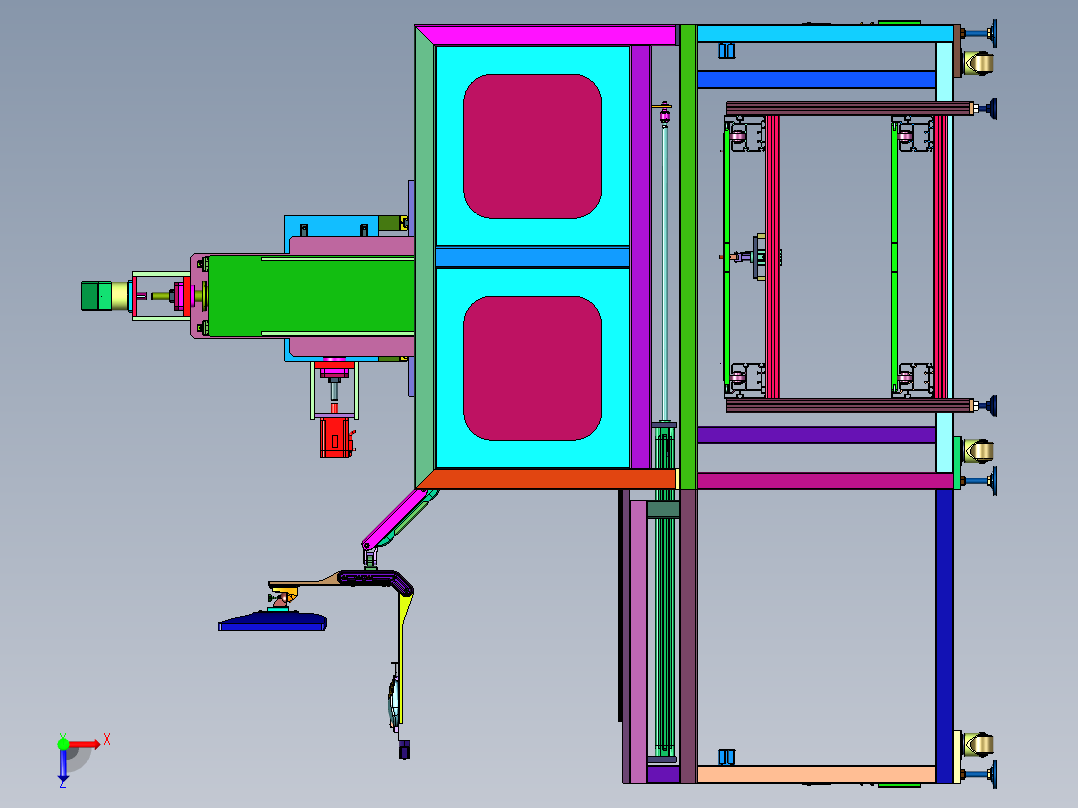Pick the tall bright green column beside cabinet
Viewport: 1078px width, 808px height.
[688, 256]
